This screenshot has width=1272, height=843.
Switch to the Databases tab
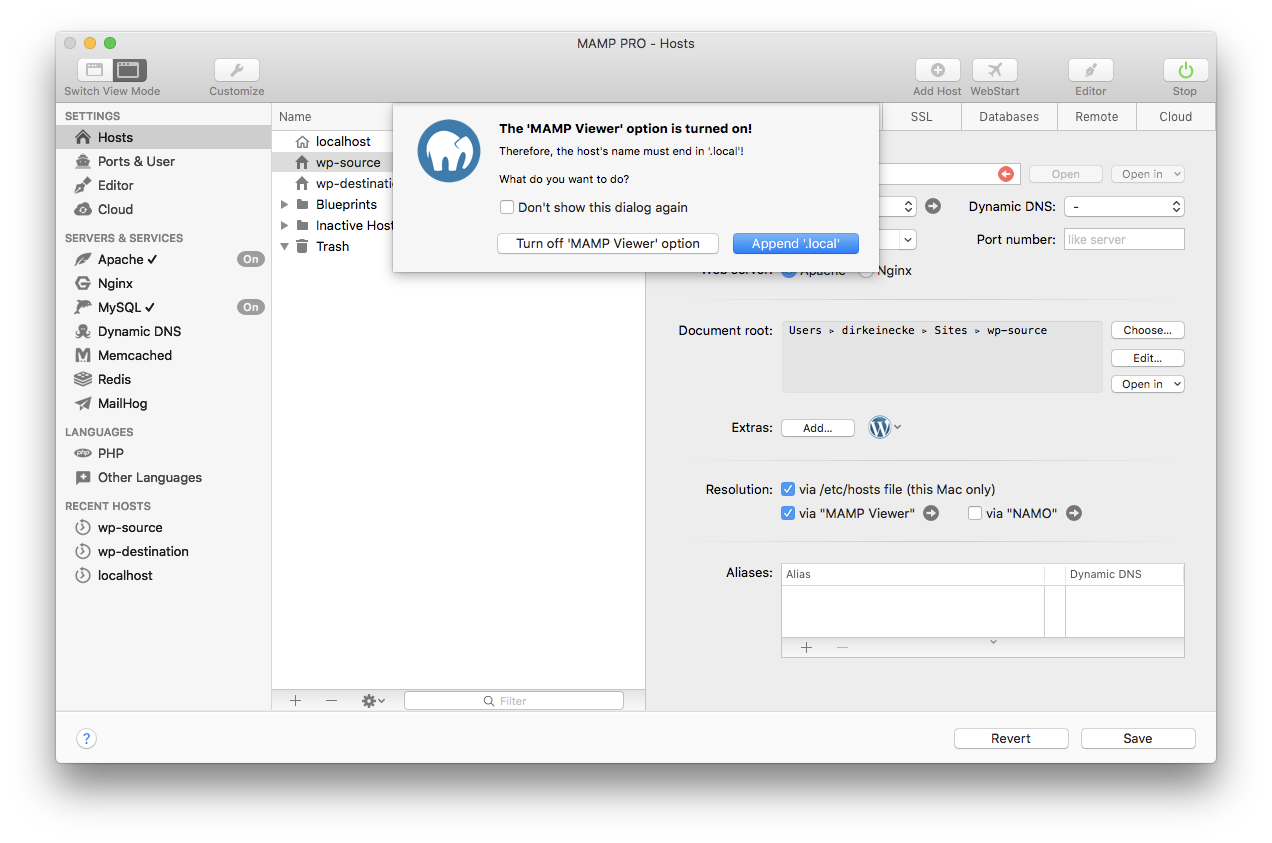[1009, 116]
